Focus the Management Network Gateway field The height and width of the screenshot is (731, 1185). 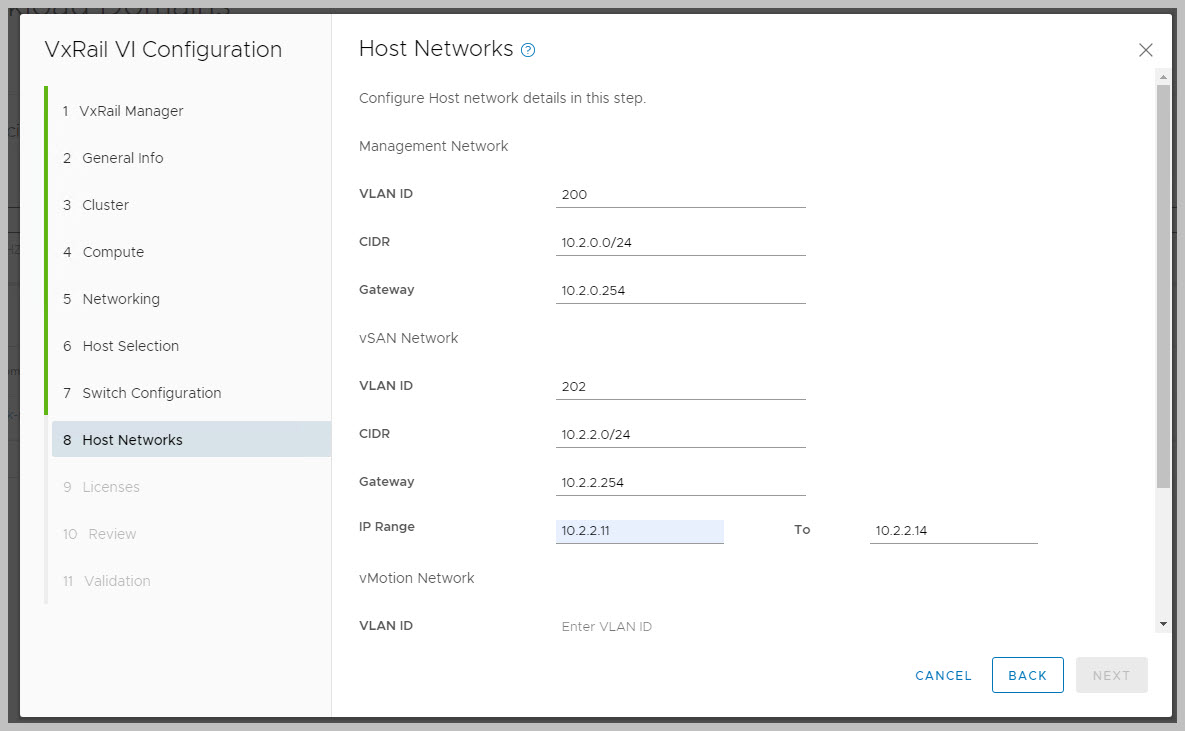(680, 291)
